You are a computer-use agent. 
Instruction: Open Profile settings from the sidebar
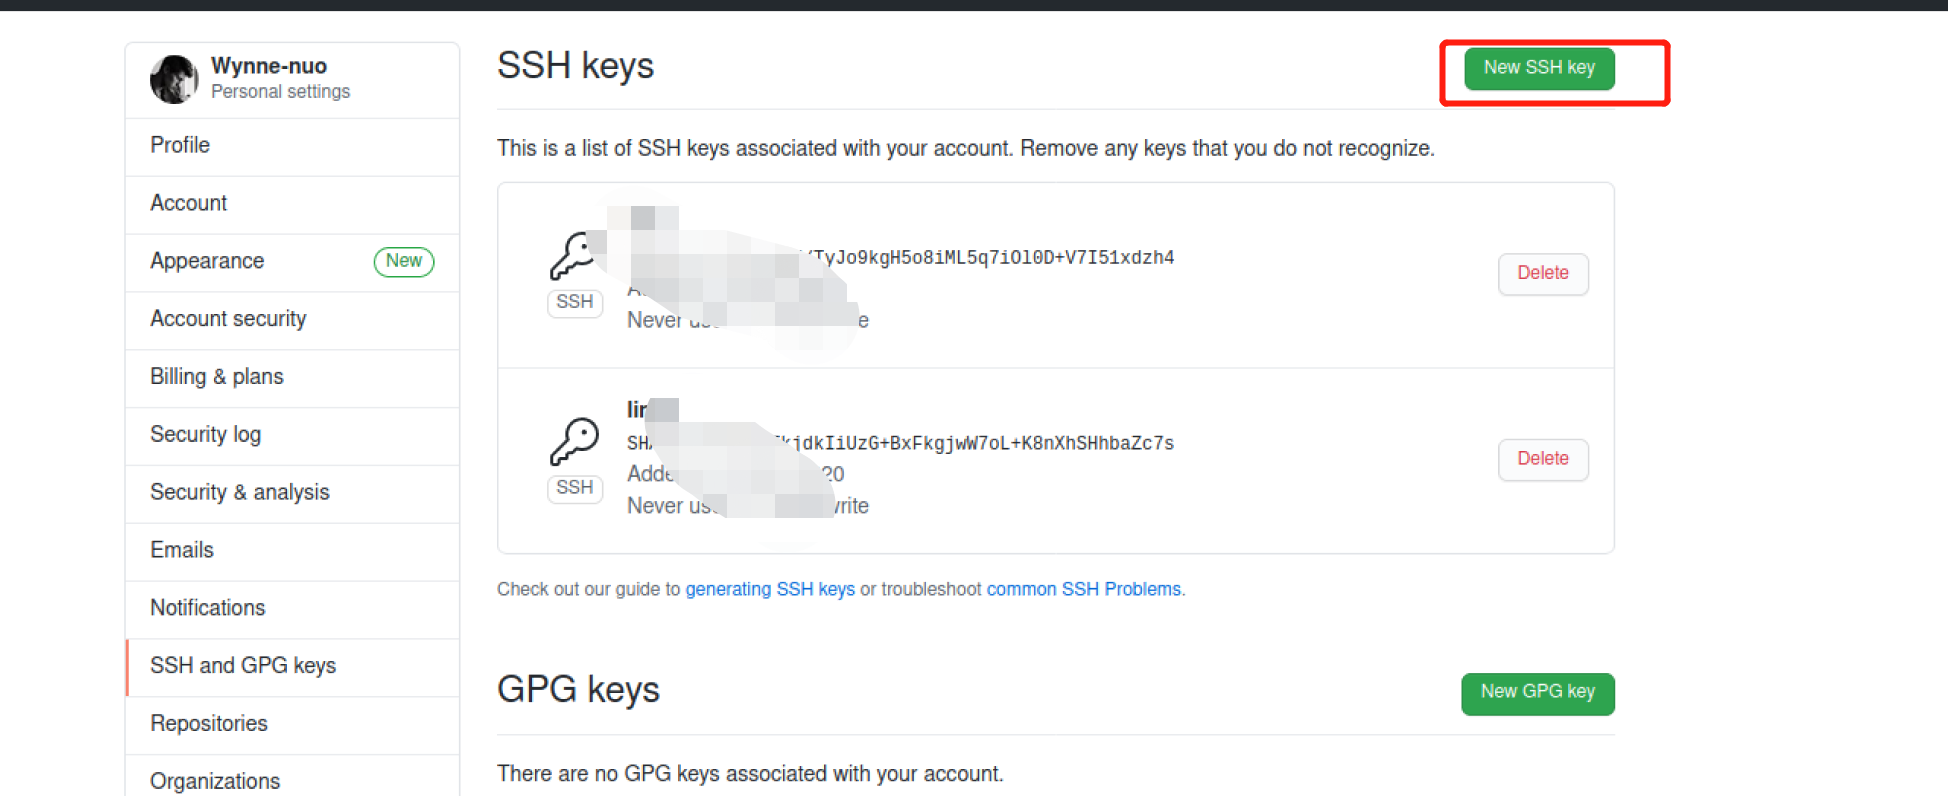click(x=179, y=145)
